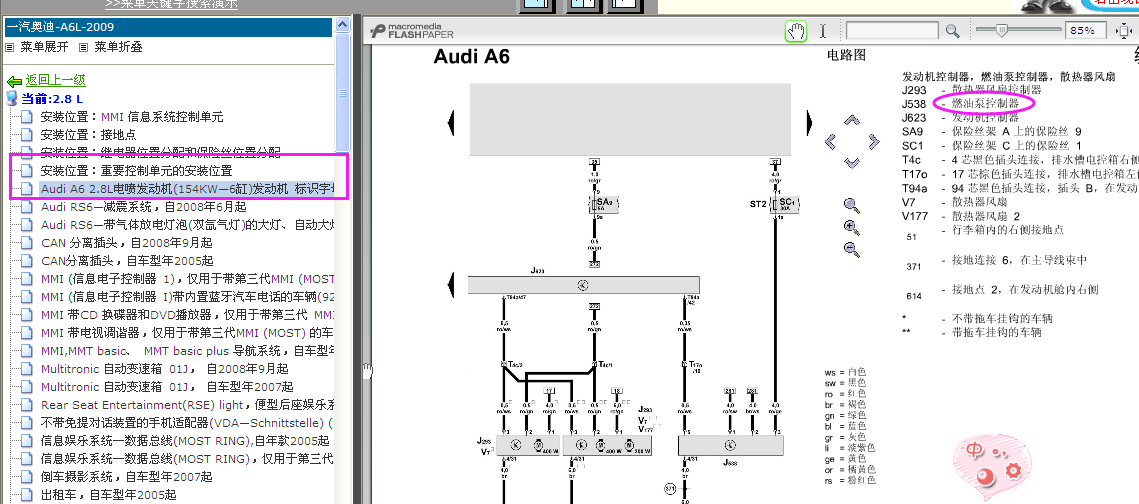
Task: Click the green back arrow icon
Action: (15, 81)
